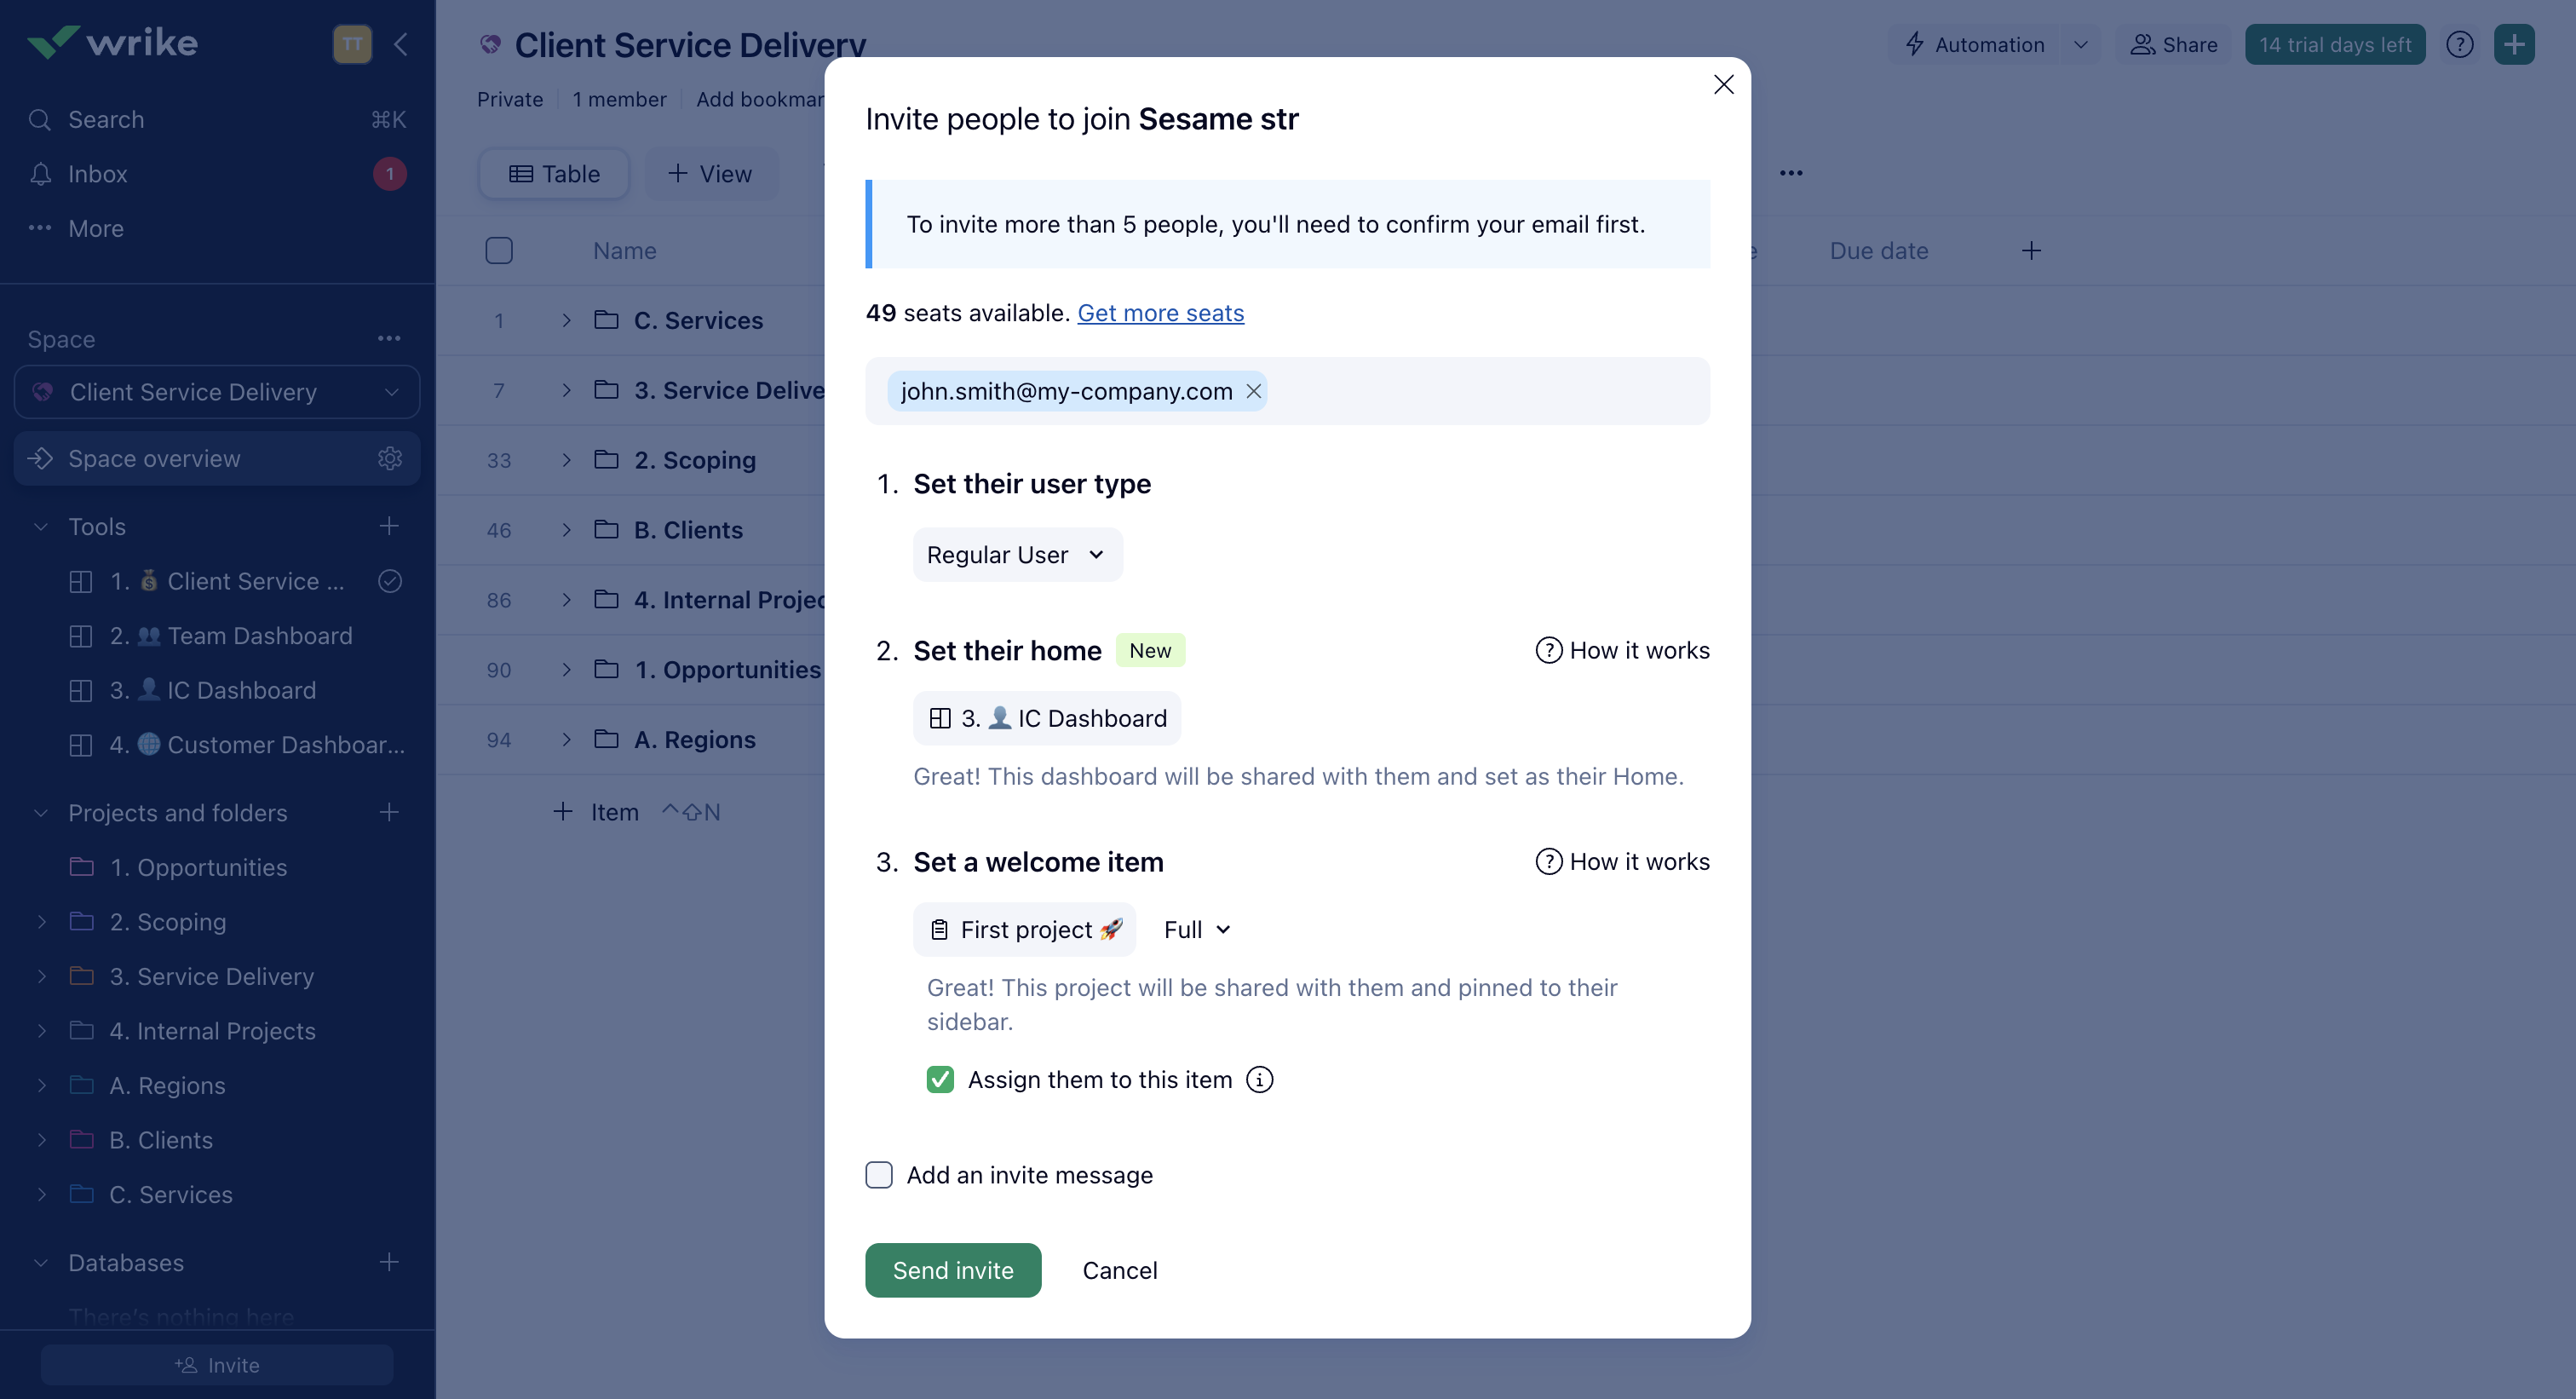
Task: Click the info icon beside Assign them
Action: [1260, 1080]
